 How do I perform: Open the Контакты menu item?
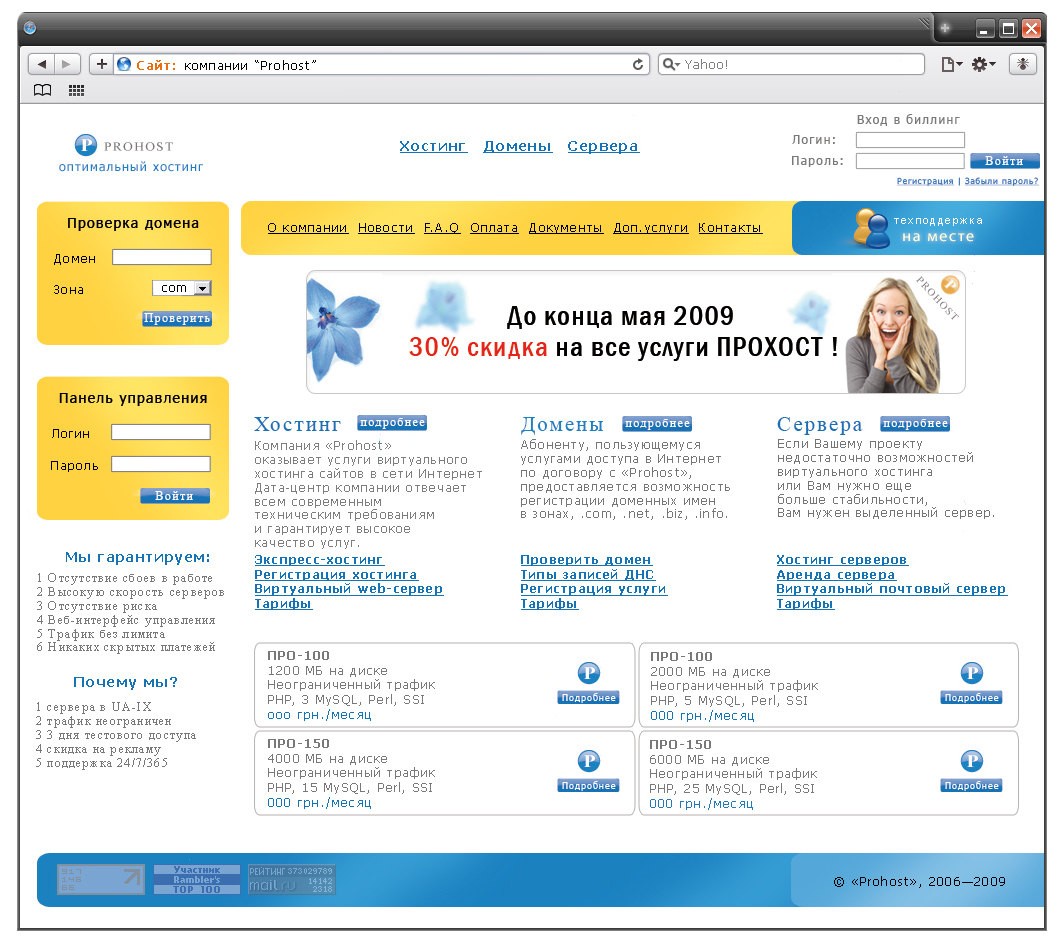tap(730, 228)
